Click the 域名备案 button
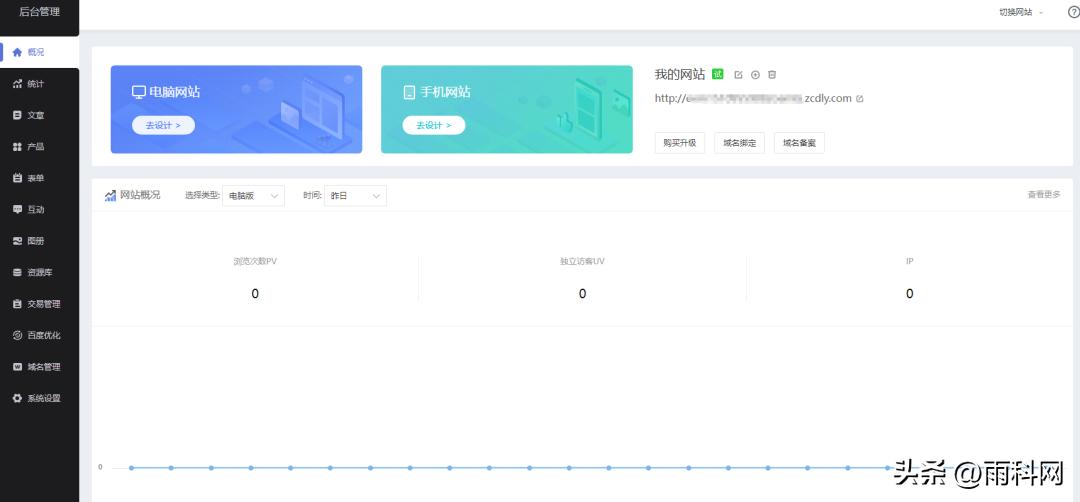The image size is (1080, 502). [x=800, y=143]
